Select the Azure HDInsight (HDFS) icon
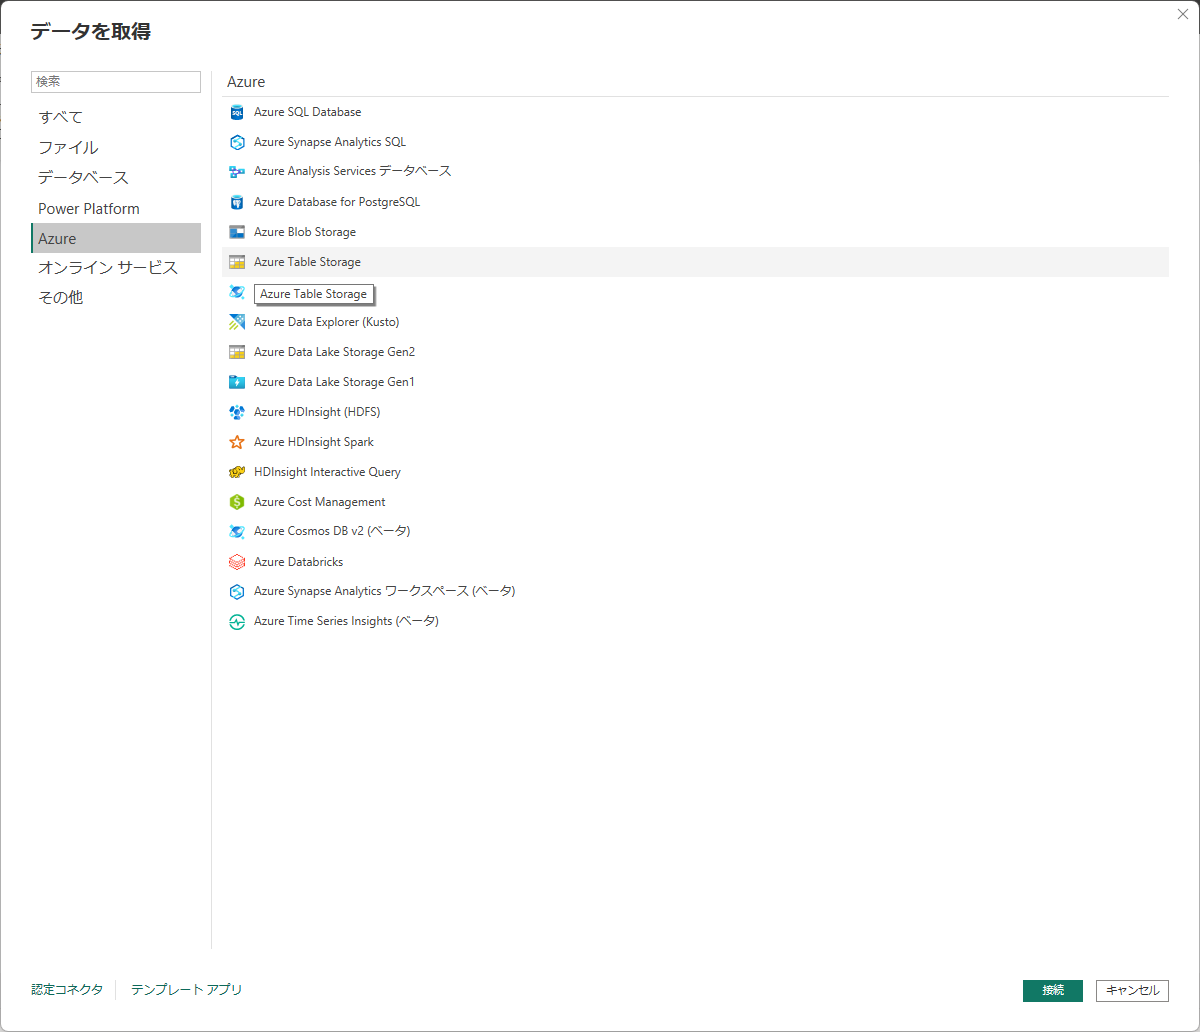 (238, 412)
